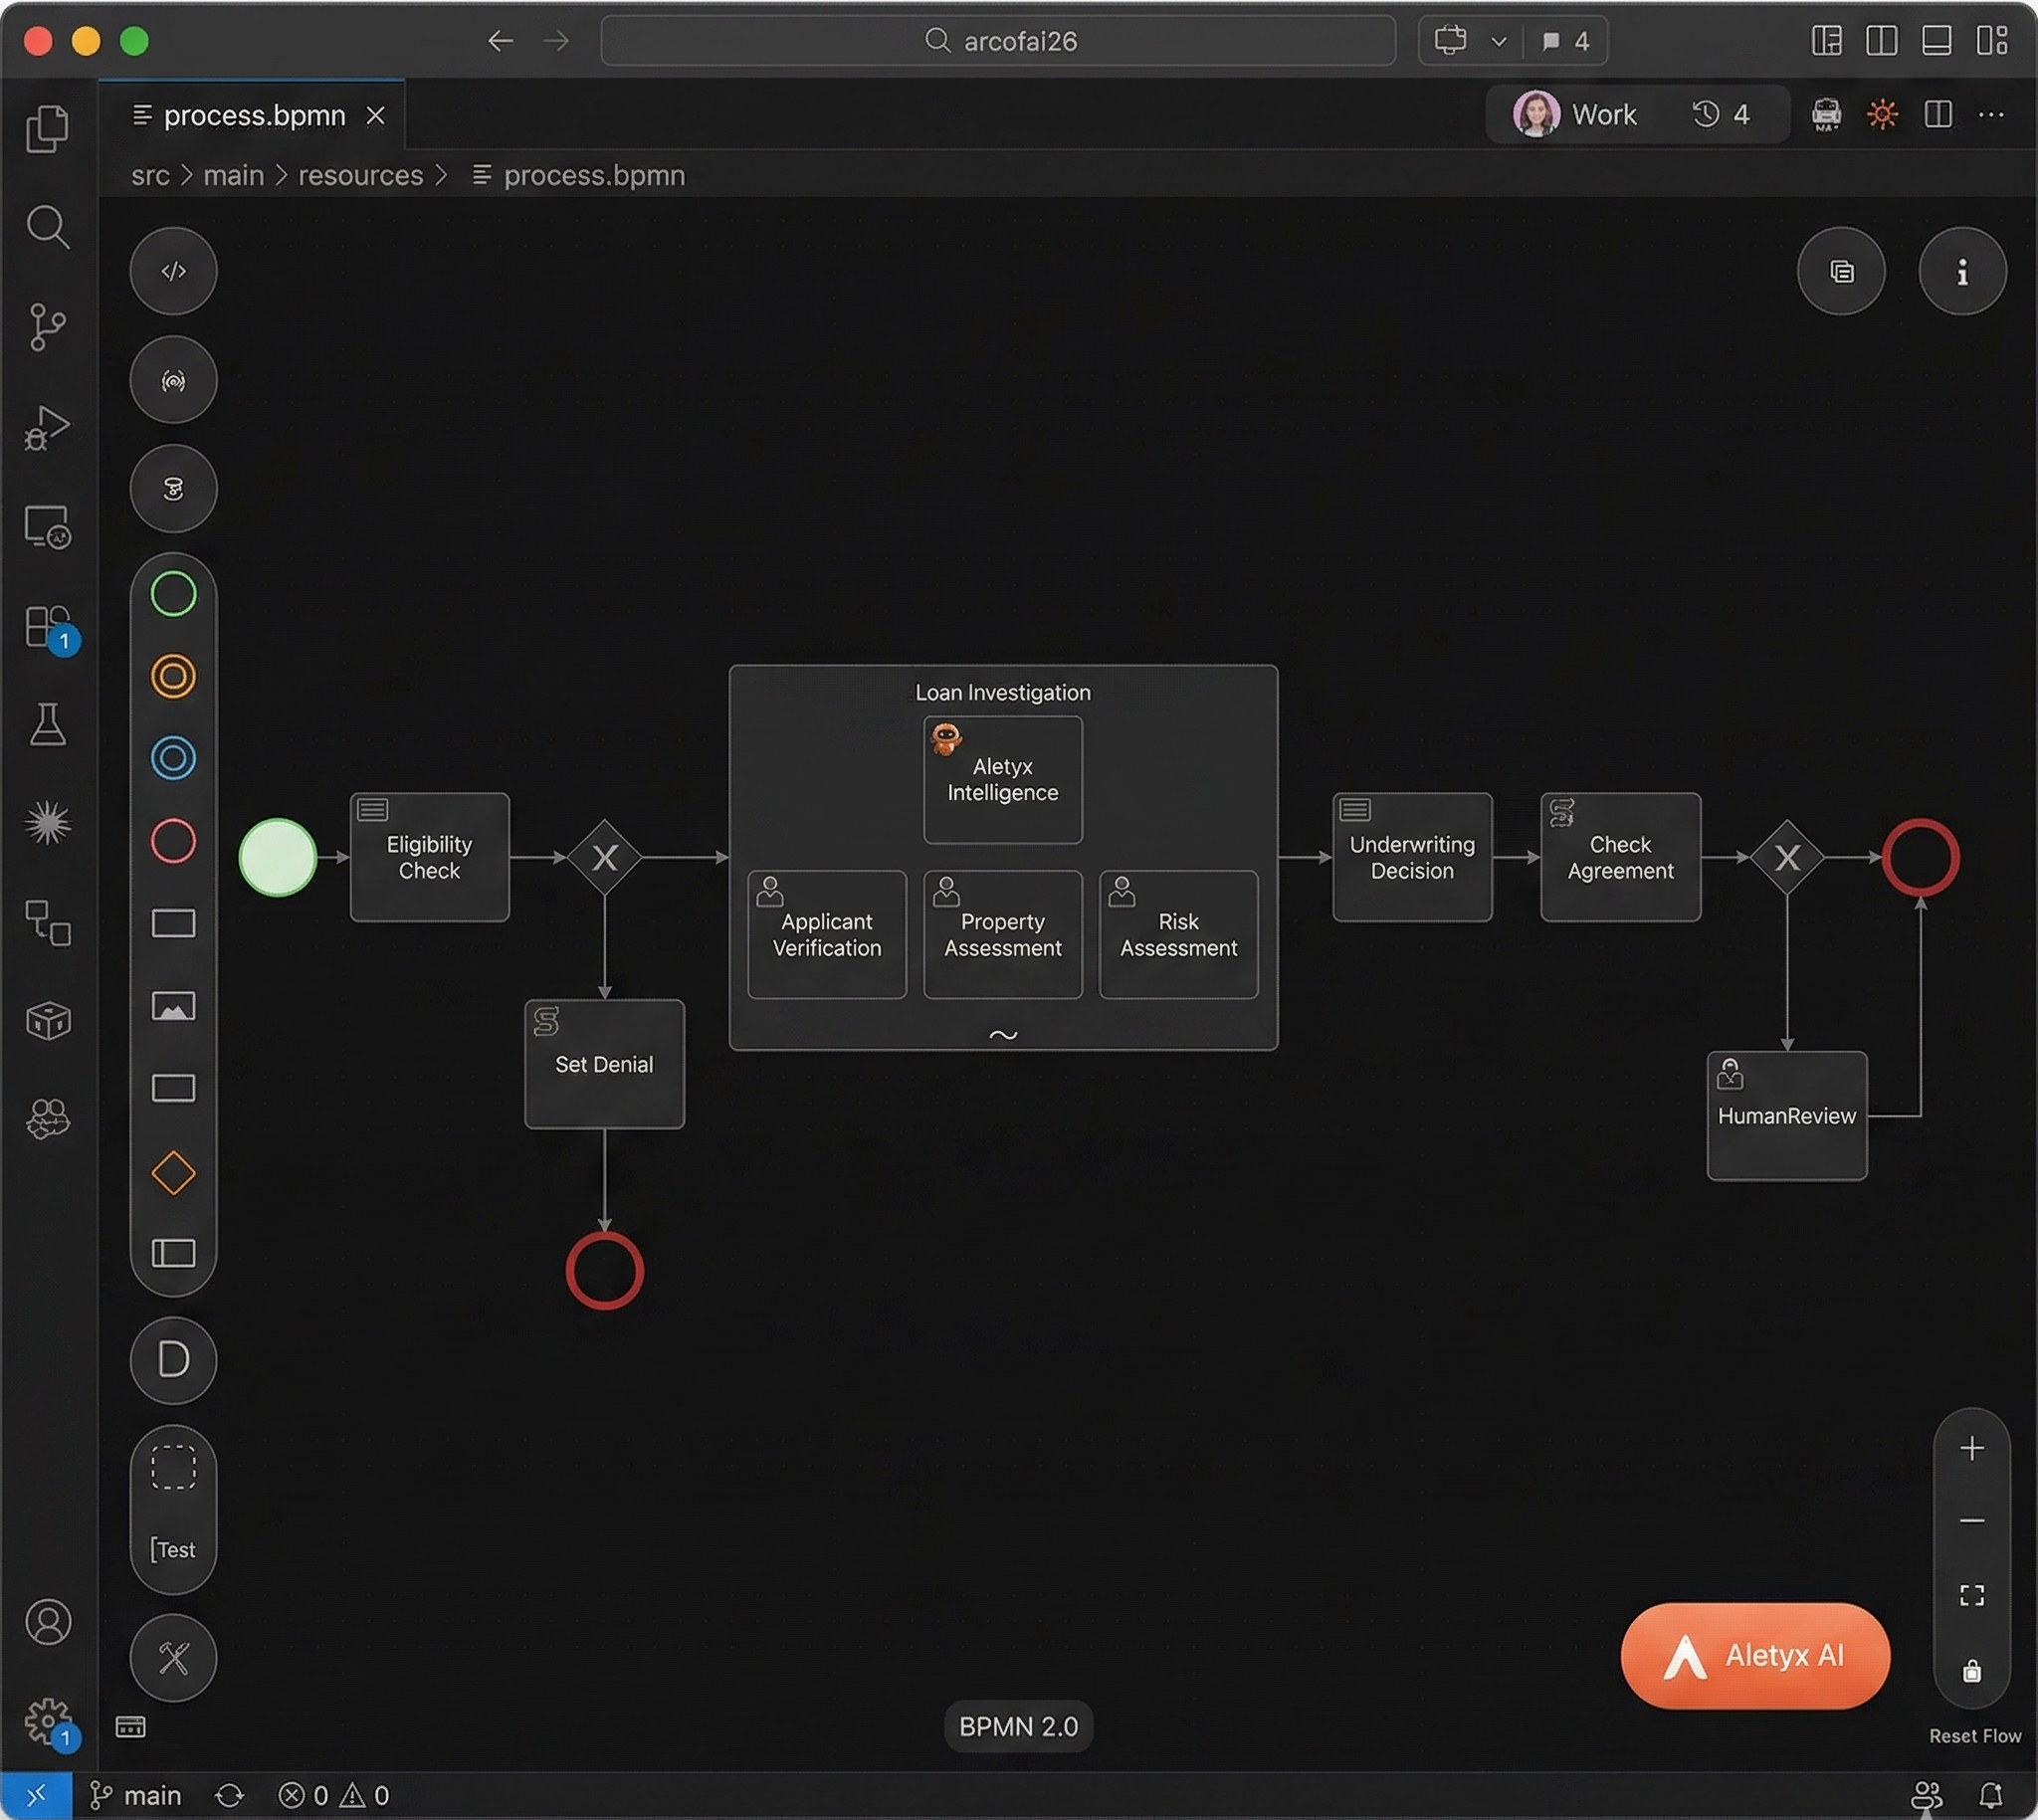2038x1820 pixels.
Task: Open the XML source code view button
Action: point(173,271)
